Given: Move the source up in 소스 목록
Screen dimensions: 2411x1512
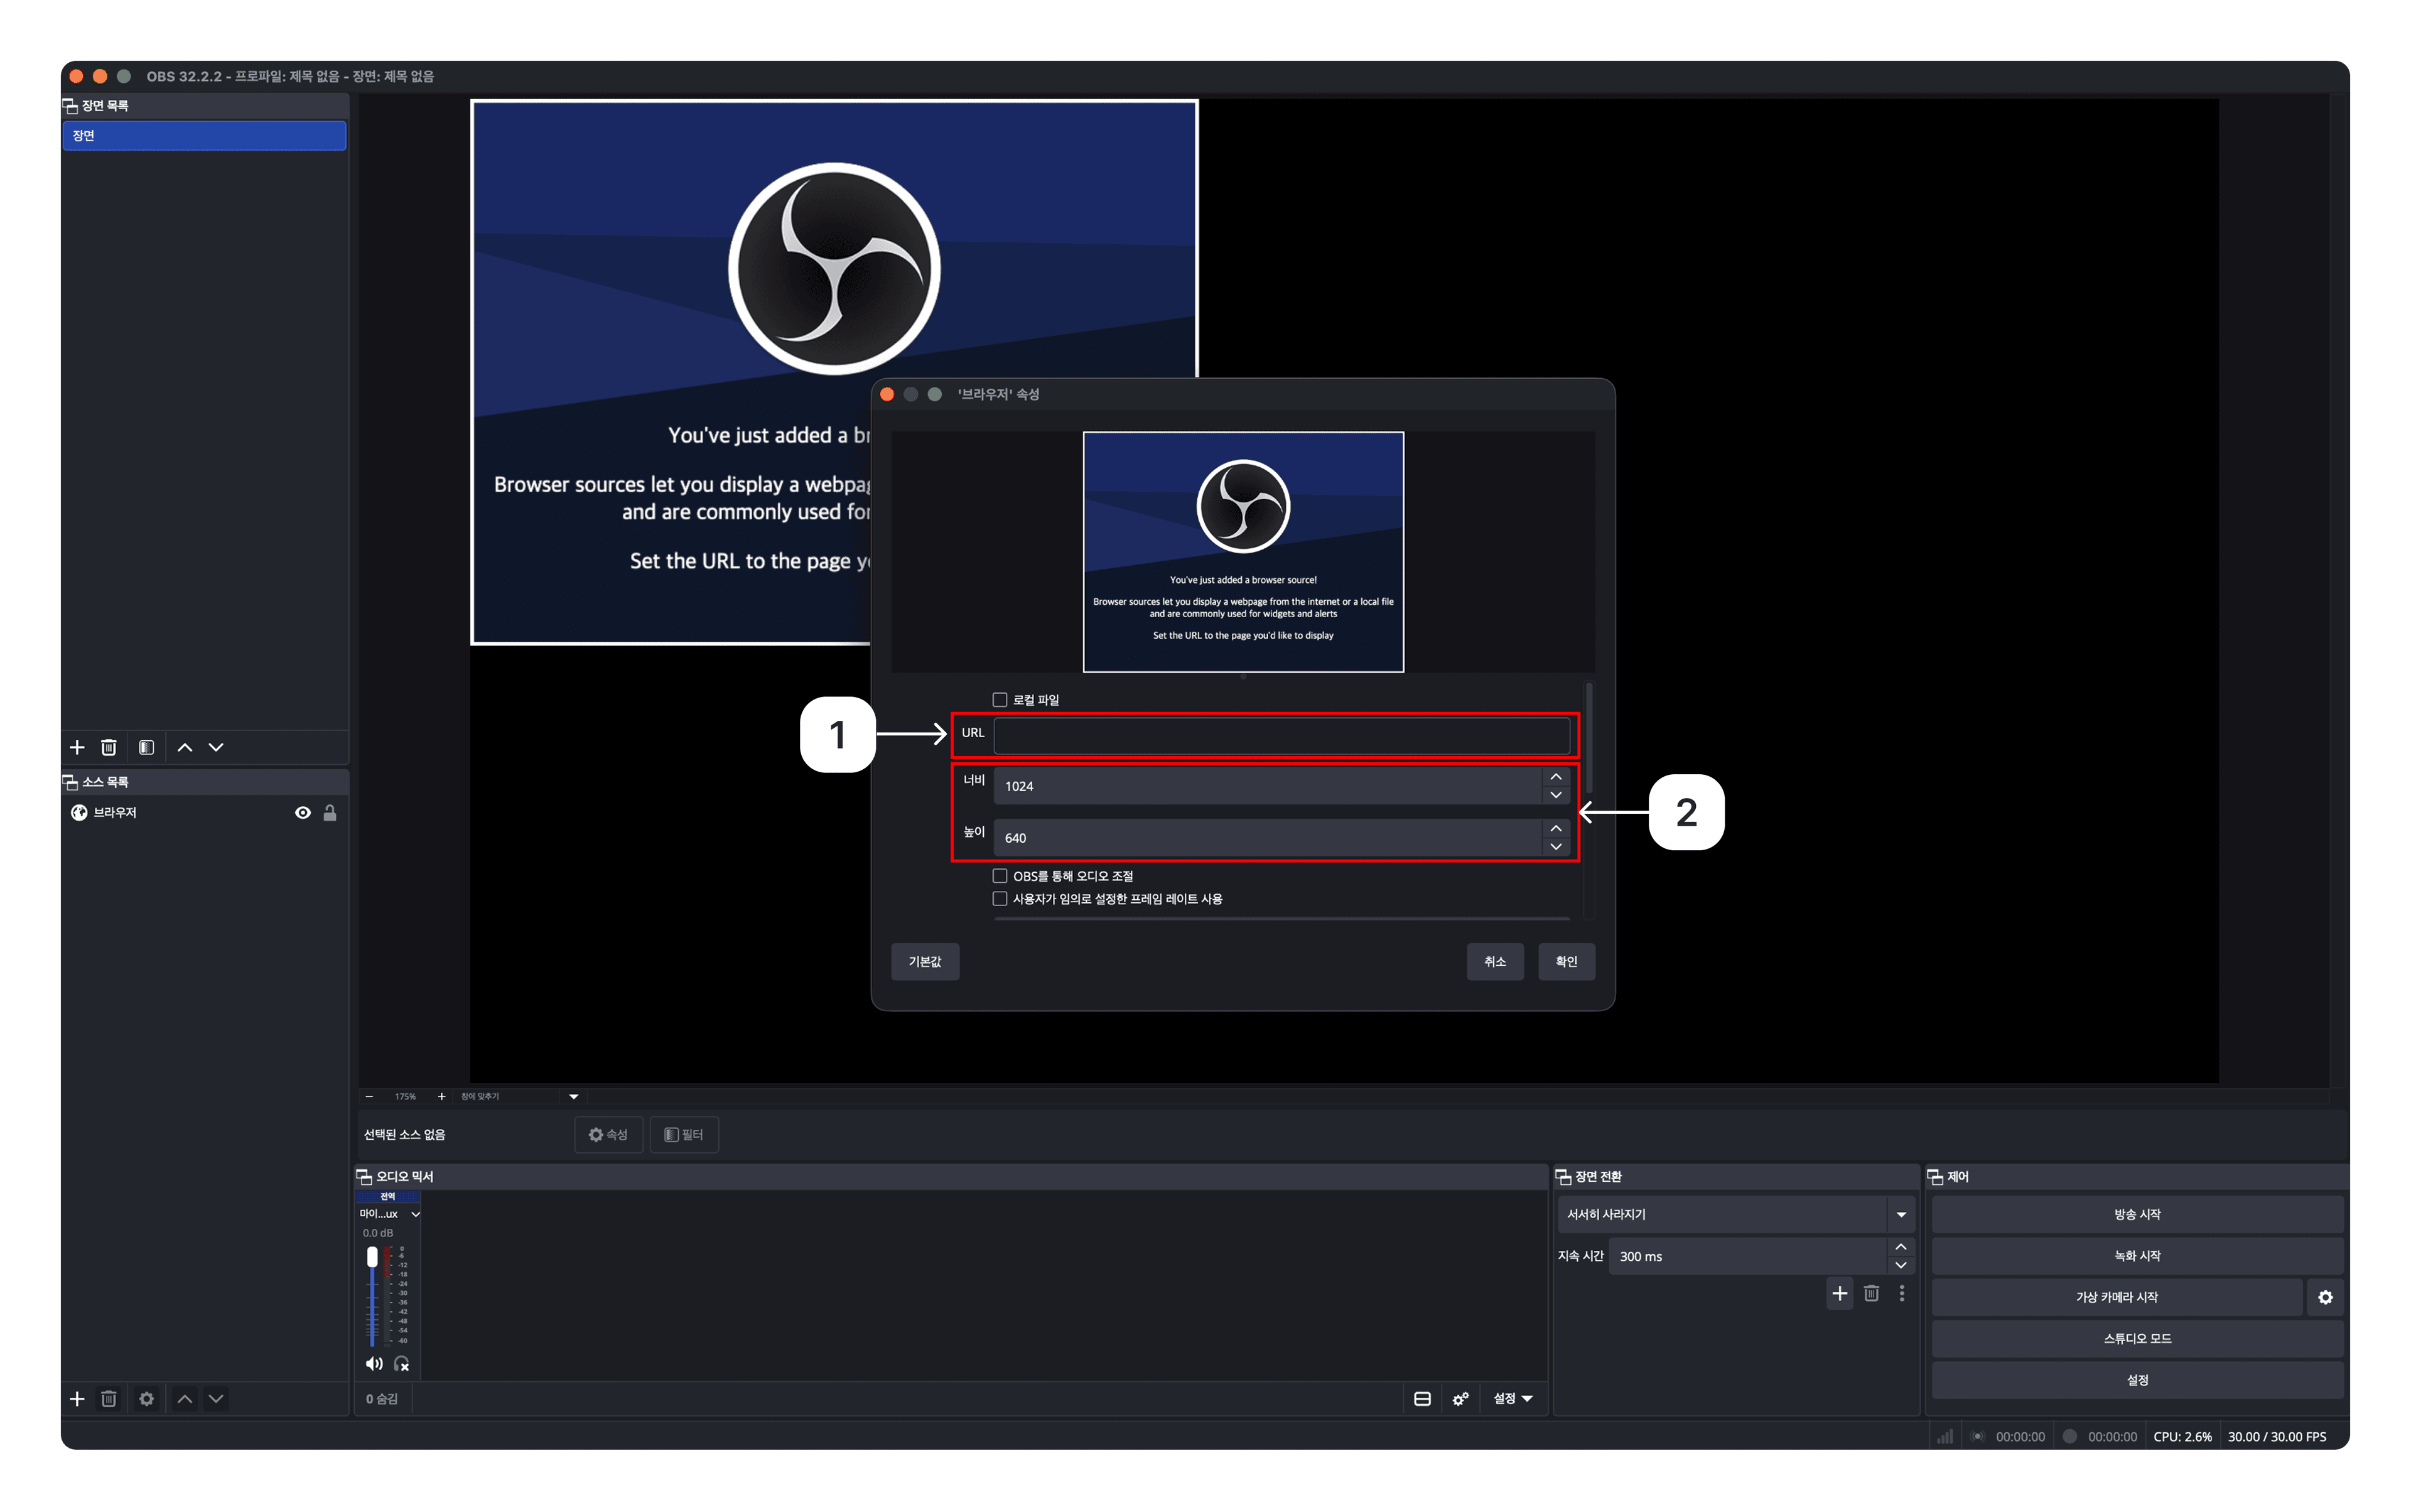Looking at the screenshot, I should pos(185,1399).
